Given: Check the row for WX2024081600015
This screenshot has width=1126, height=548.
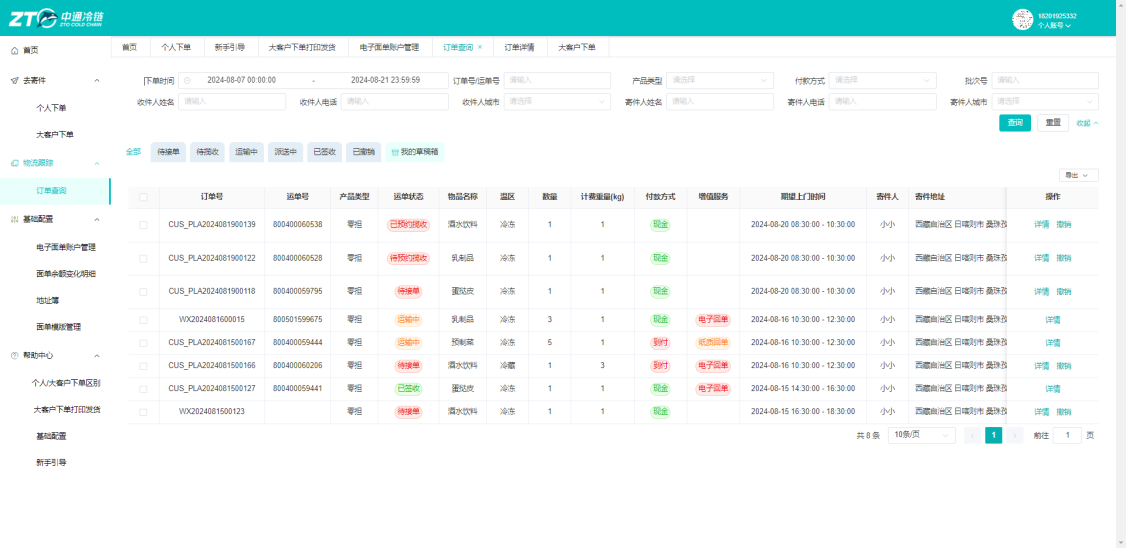Looking at the screenshot, I should (x=144, y=320).
